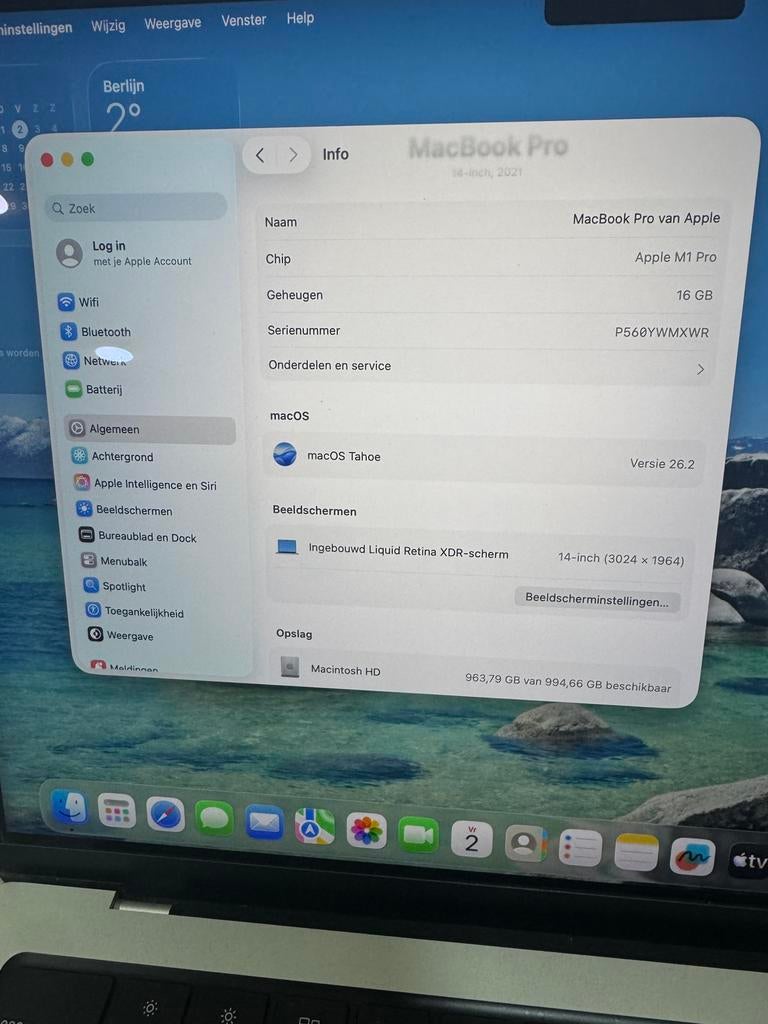Viewport: 768px width, 1024px height.
Task: Open FaceTime from the Dock
Action: (418, 835)
